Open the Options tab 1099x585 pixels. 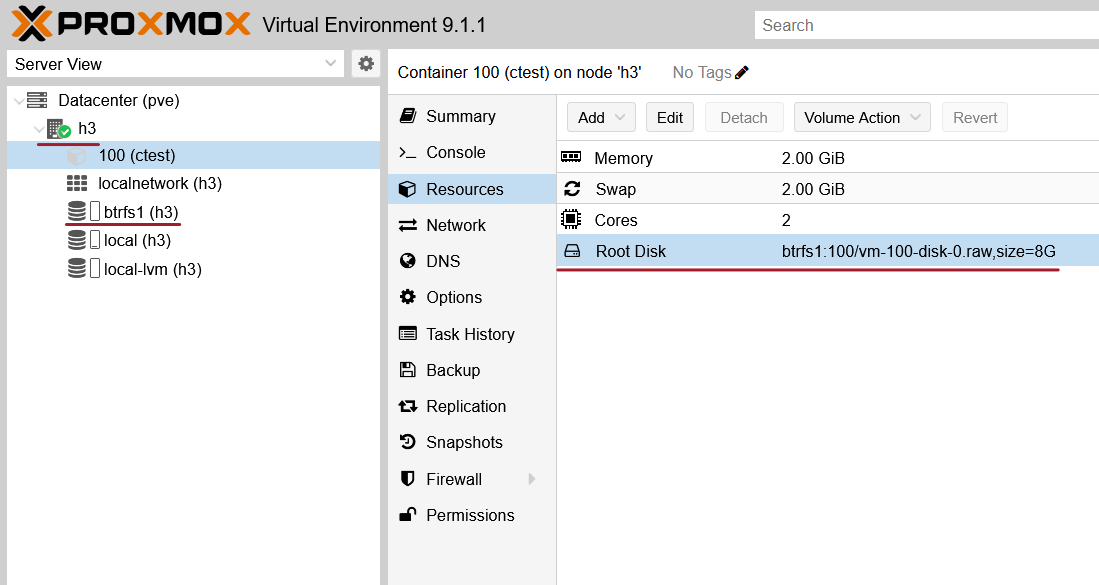click(472, 297)
